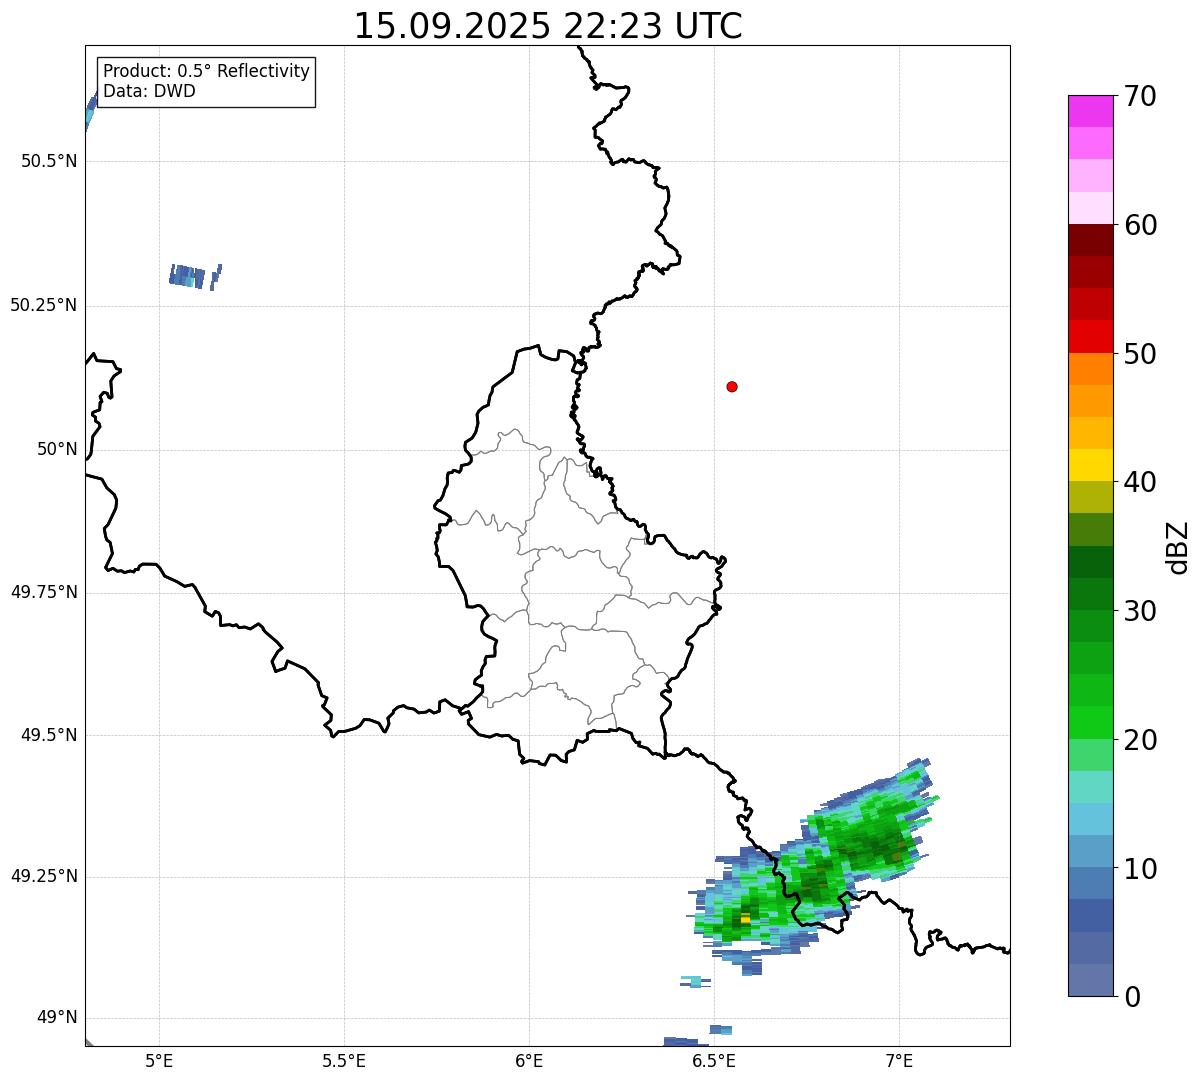The width and height of the screenshot is (1202, 1081).
Task: Click the 7°E longitude label
Action: 900,1060
